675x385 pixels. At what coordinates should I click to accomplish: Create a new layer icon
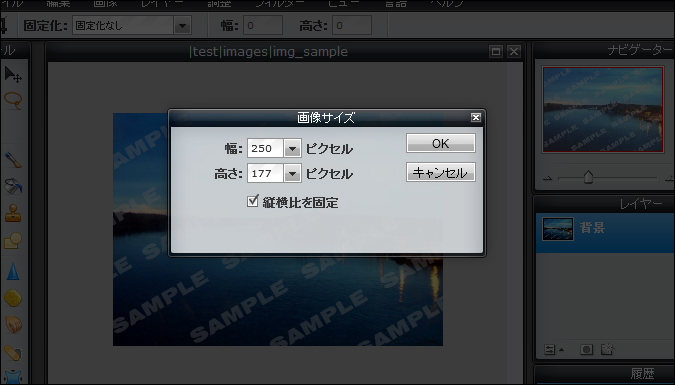607,349
